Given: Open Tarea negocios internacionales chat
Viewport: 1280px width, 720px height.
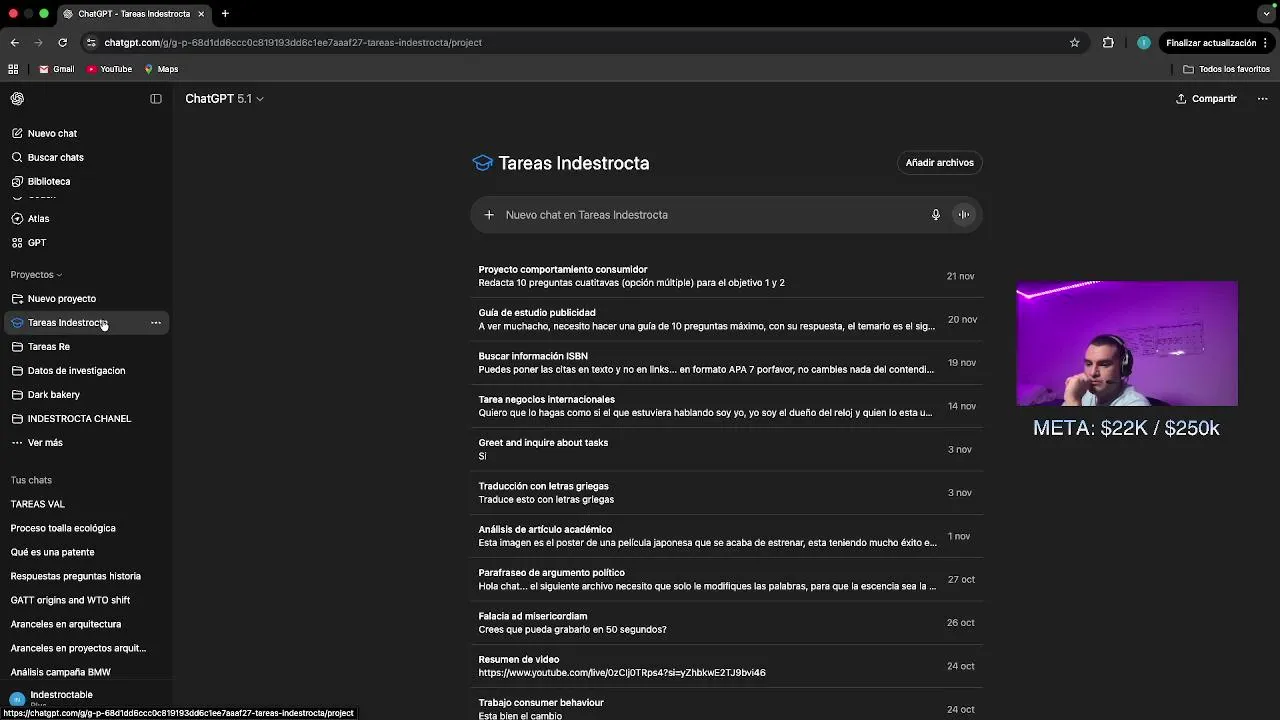Looking at the screenshot, I should click(x=727, y=406).
